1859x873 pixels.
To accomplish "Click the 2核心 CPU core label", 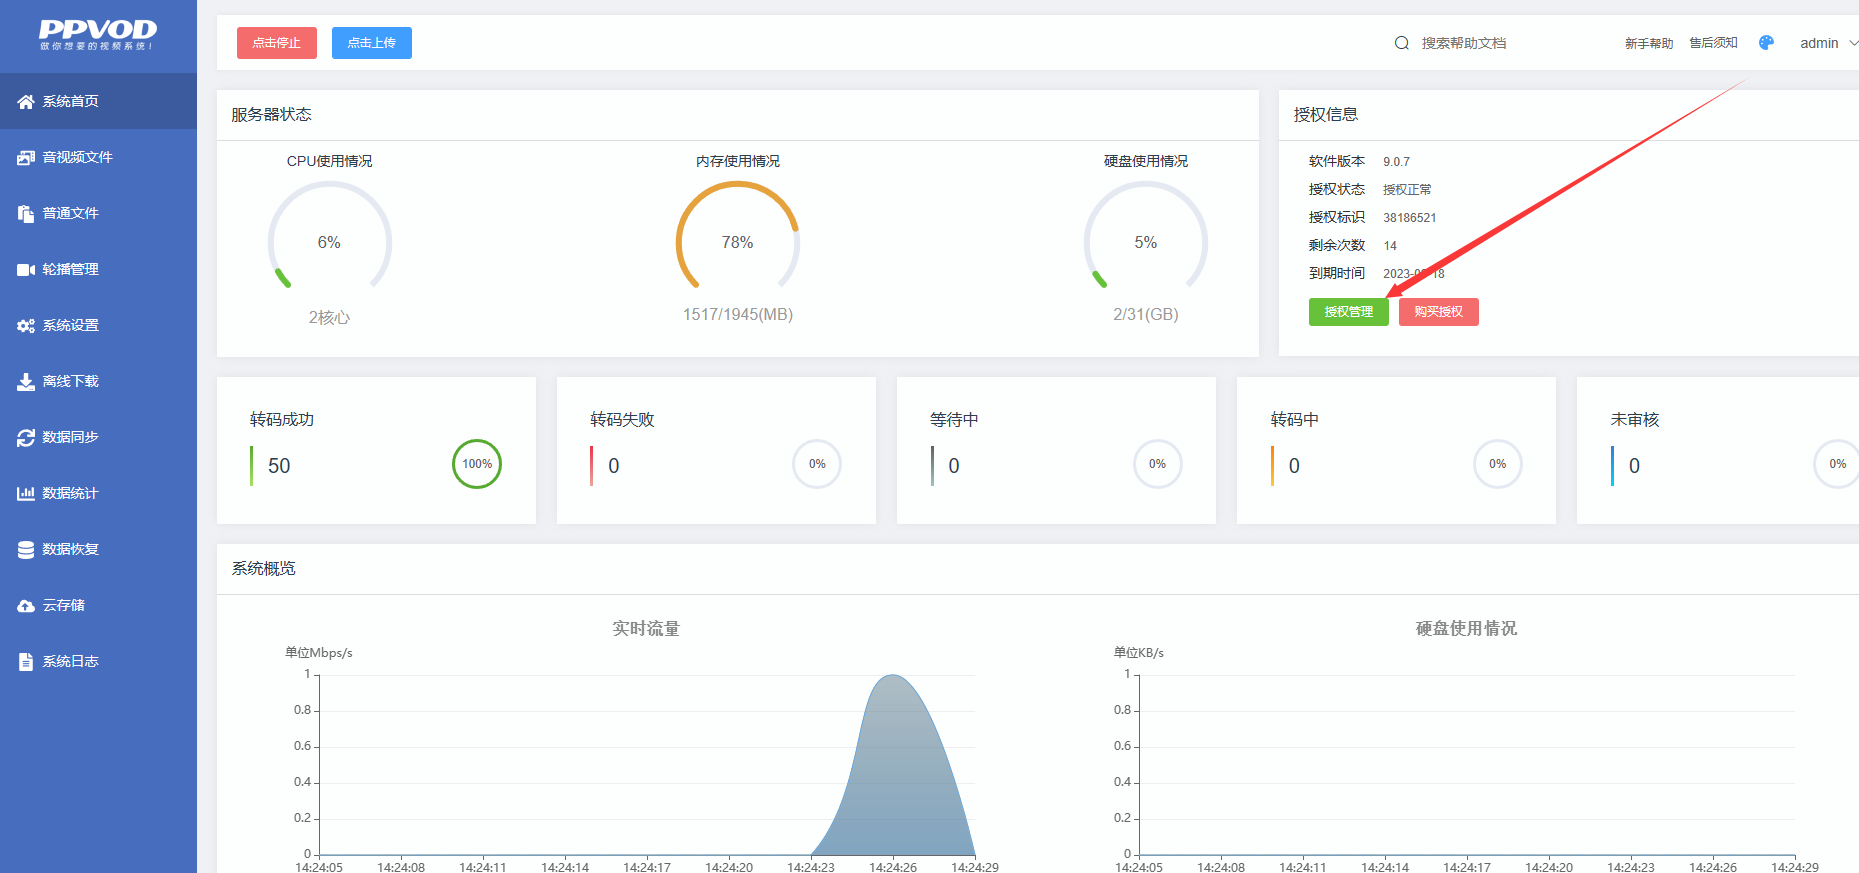I will (x=329, y=317).
